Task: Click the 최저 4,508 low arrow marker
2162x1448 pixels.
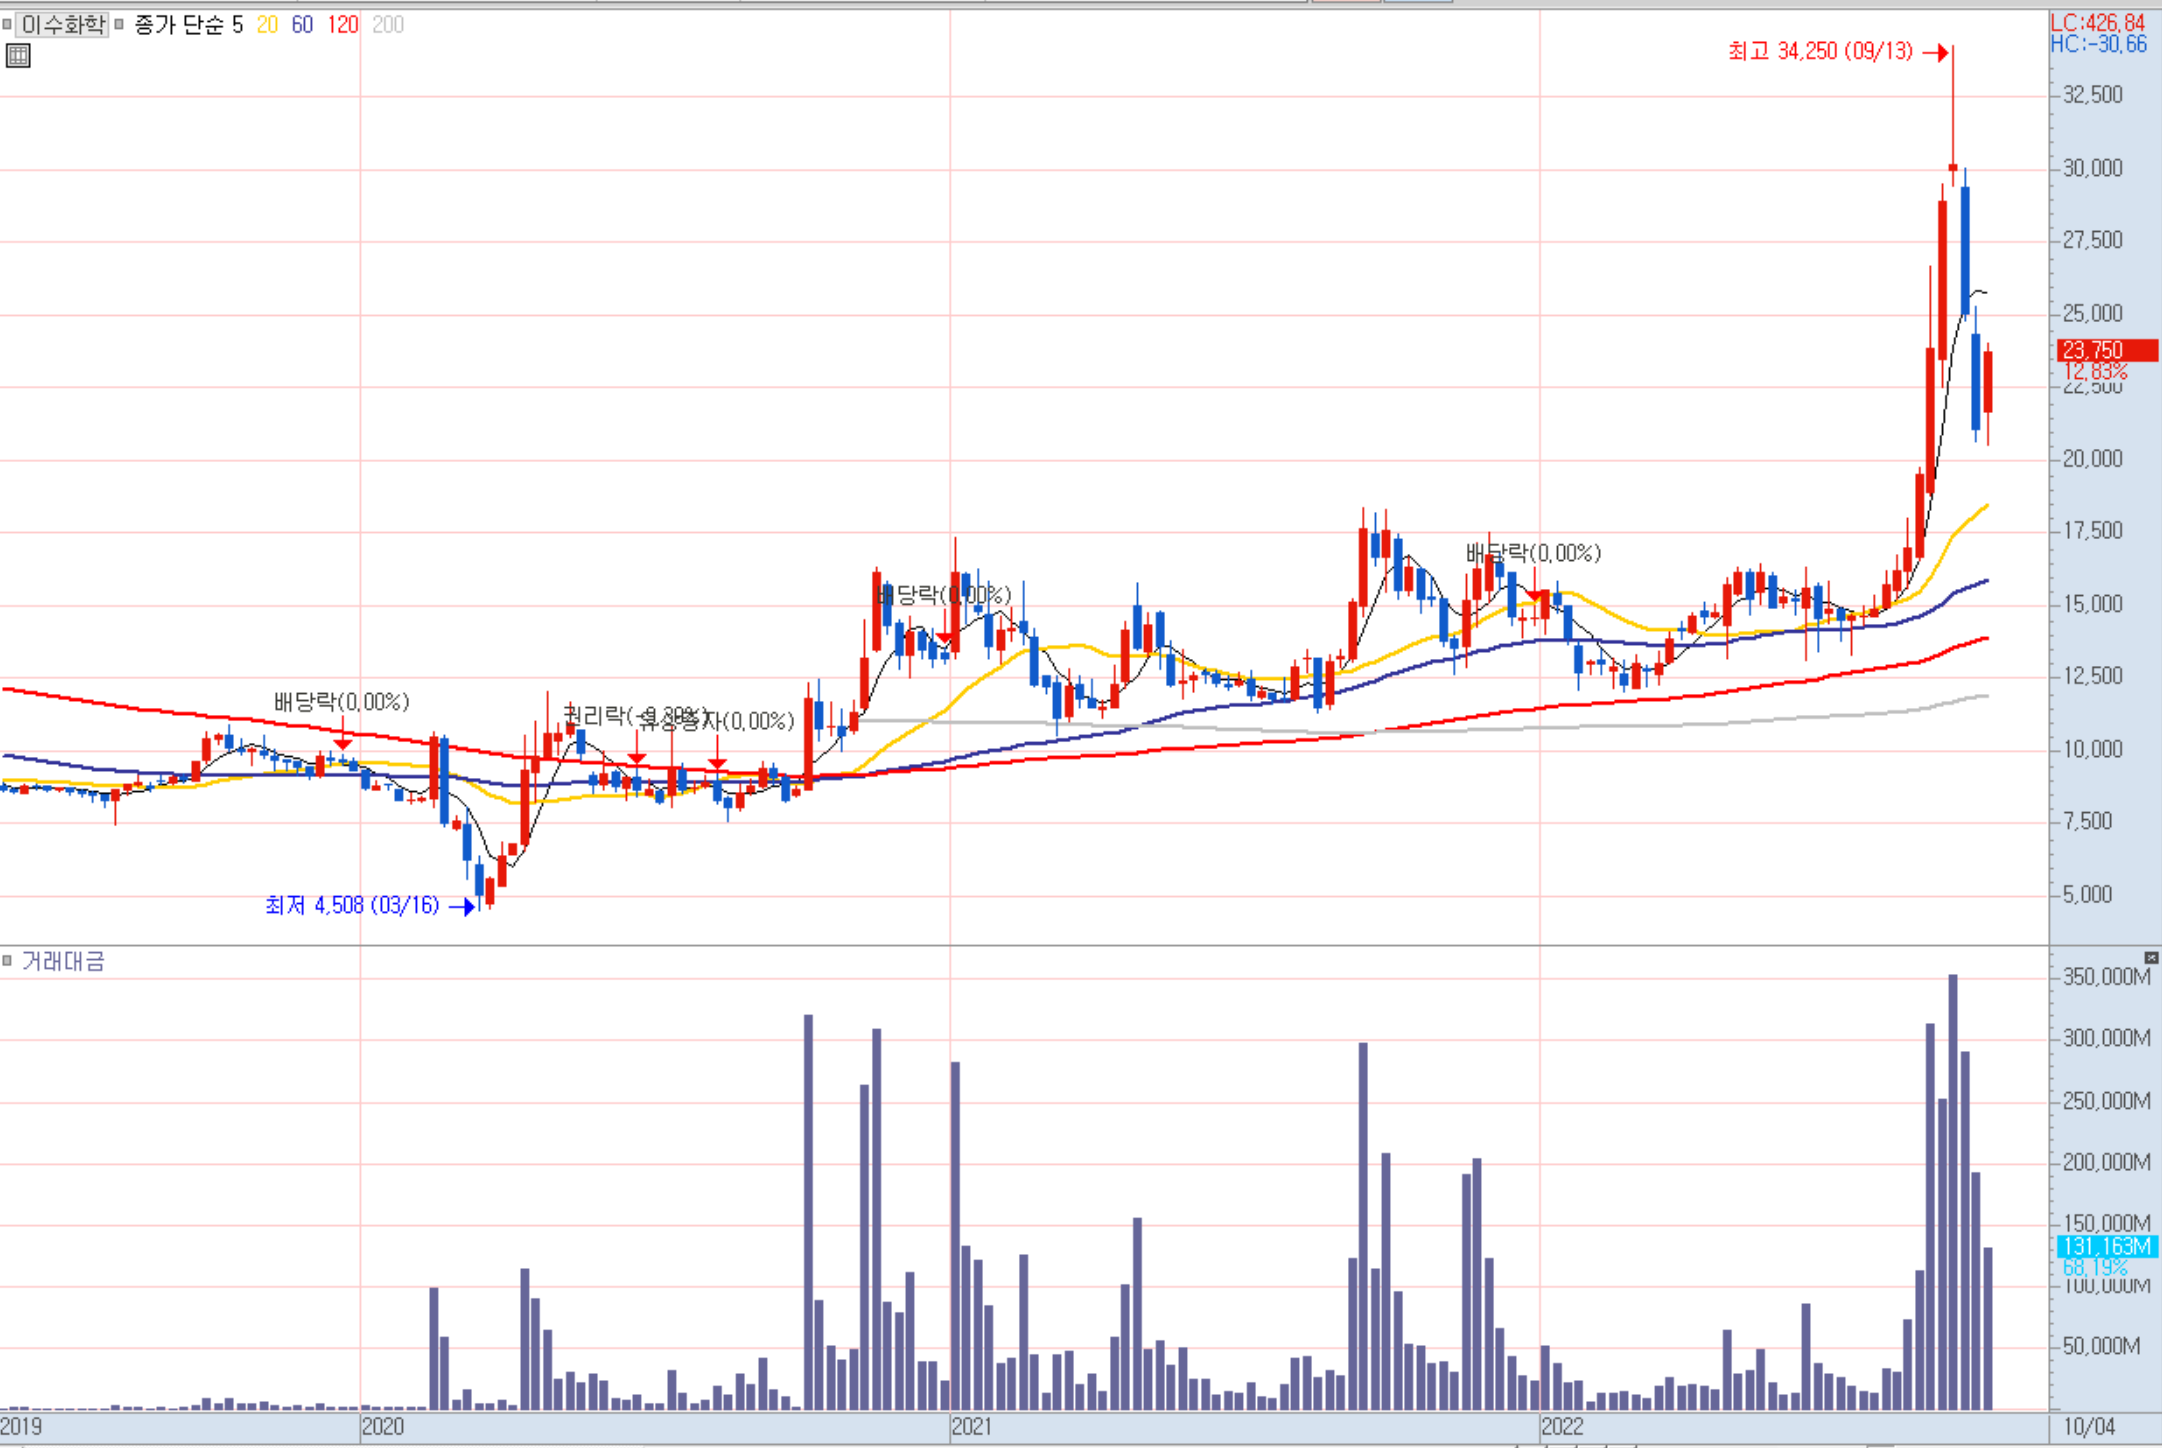Action: pyautogui.click(x=462, y=907)
